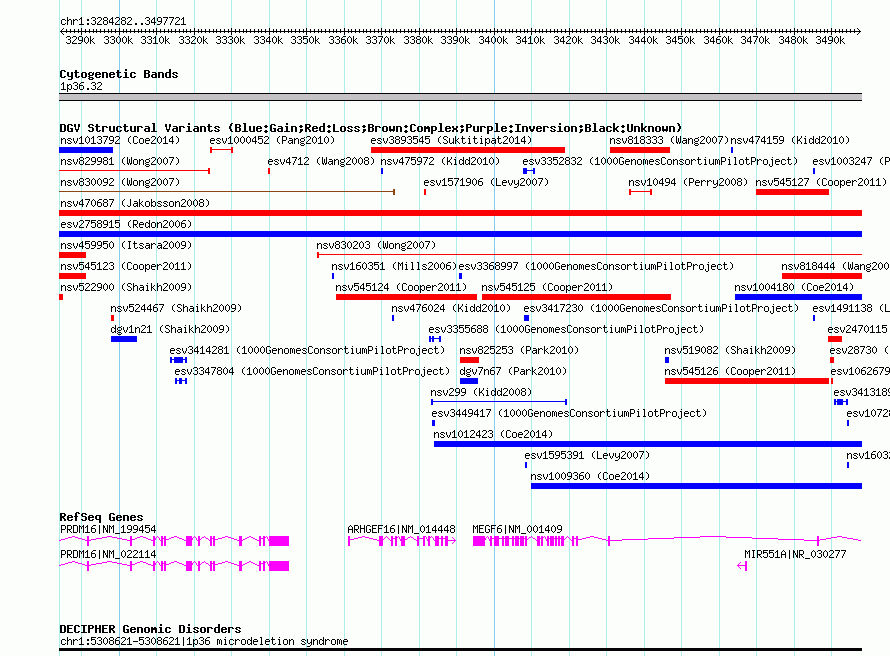Select ARHGEF16|NM_014448 gene label
This screenshot has width=890, height=656.
click(401, 529)
